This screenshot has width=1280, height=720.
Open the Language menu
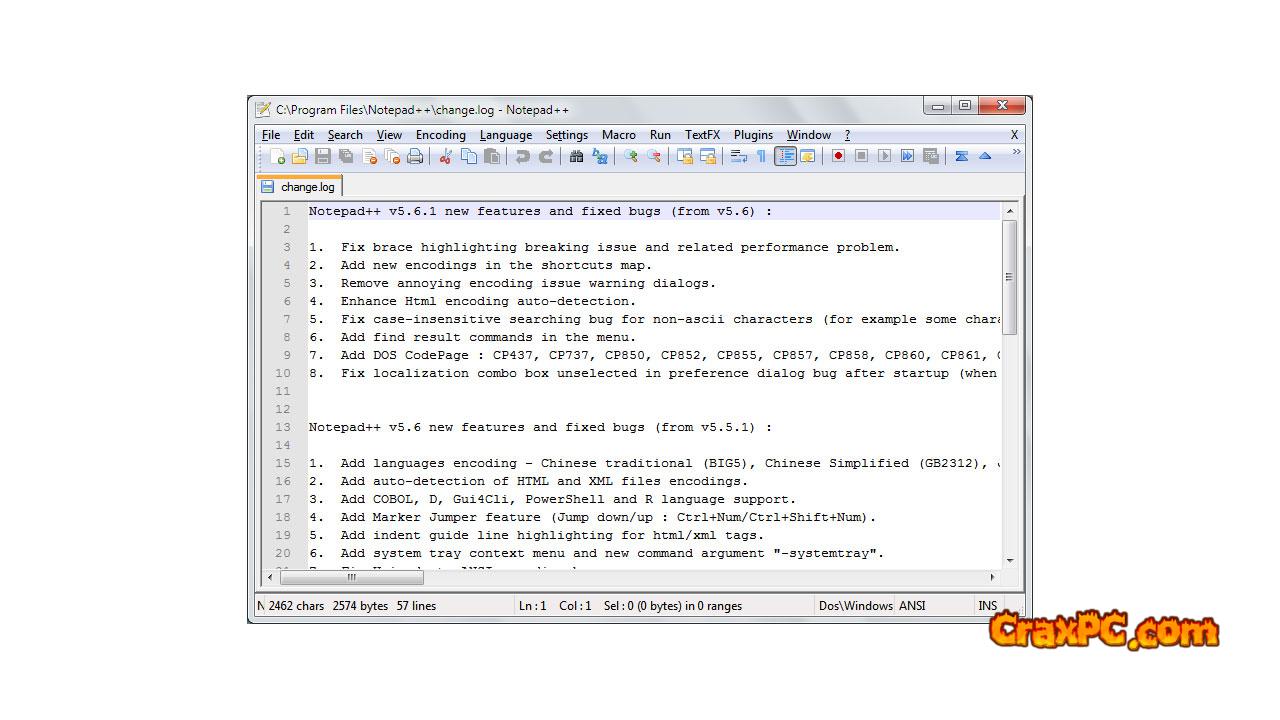(505, 135)
